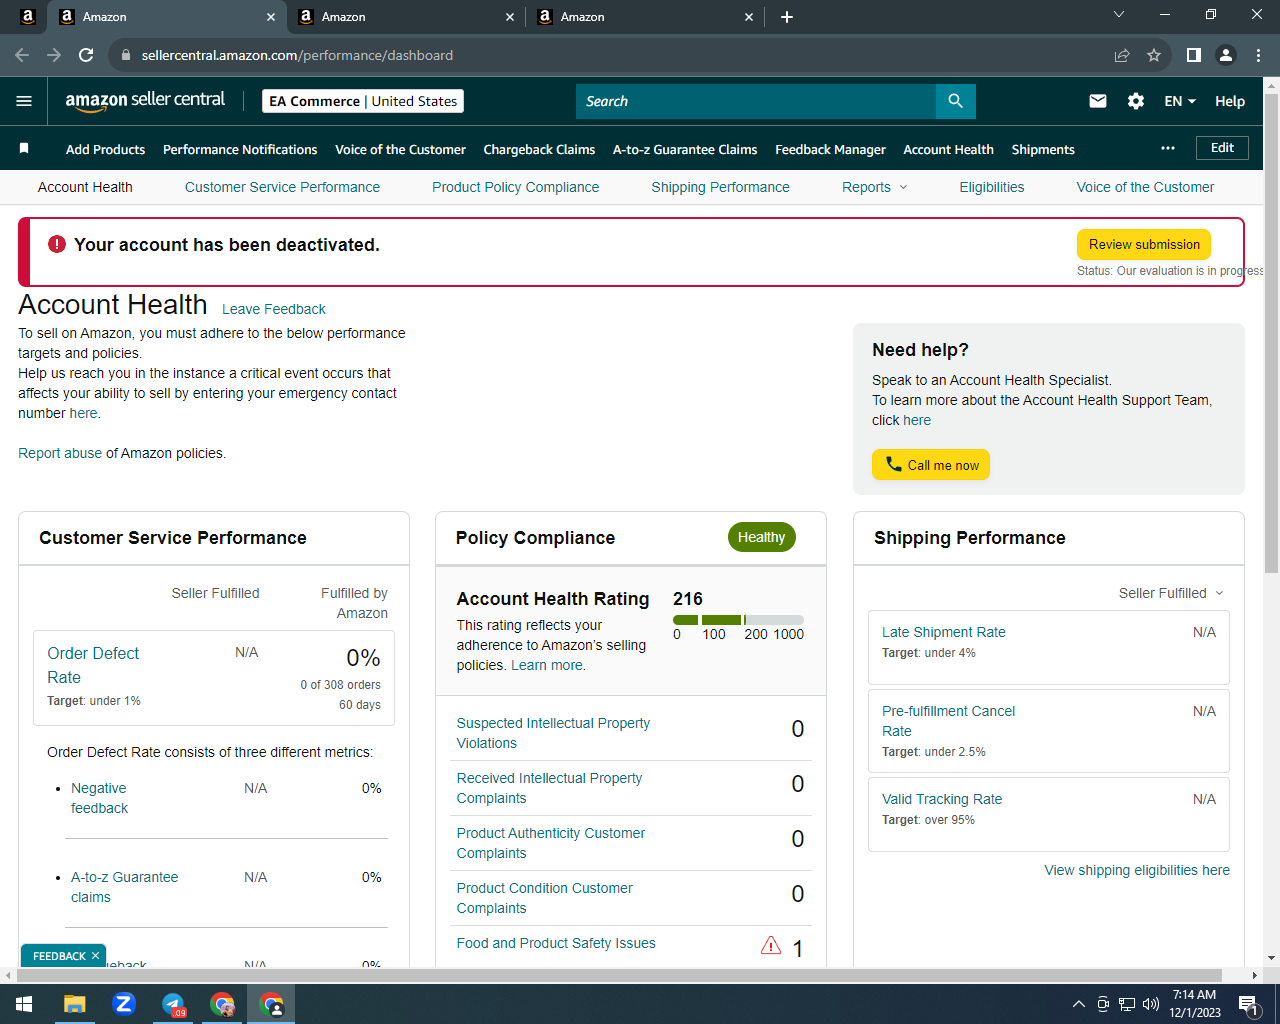The height and width of the screenshot is (1024, 1280).
Task: Open Customer Service Performance tab
Action: pos(282,187)
